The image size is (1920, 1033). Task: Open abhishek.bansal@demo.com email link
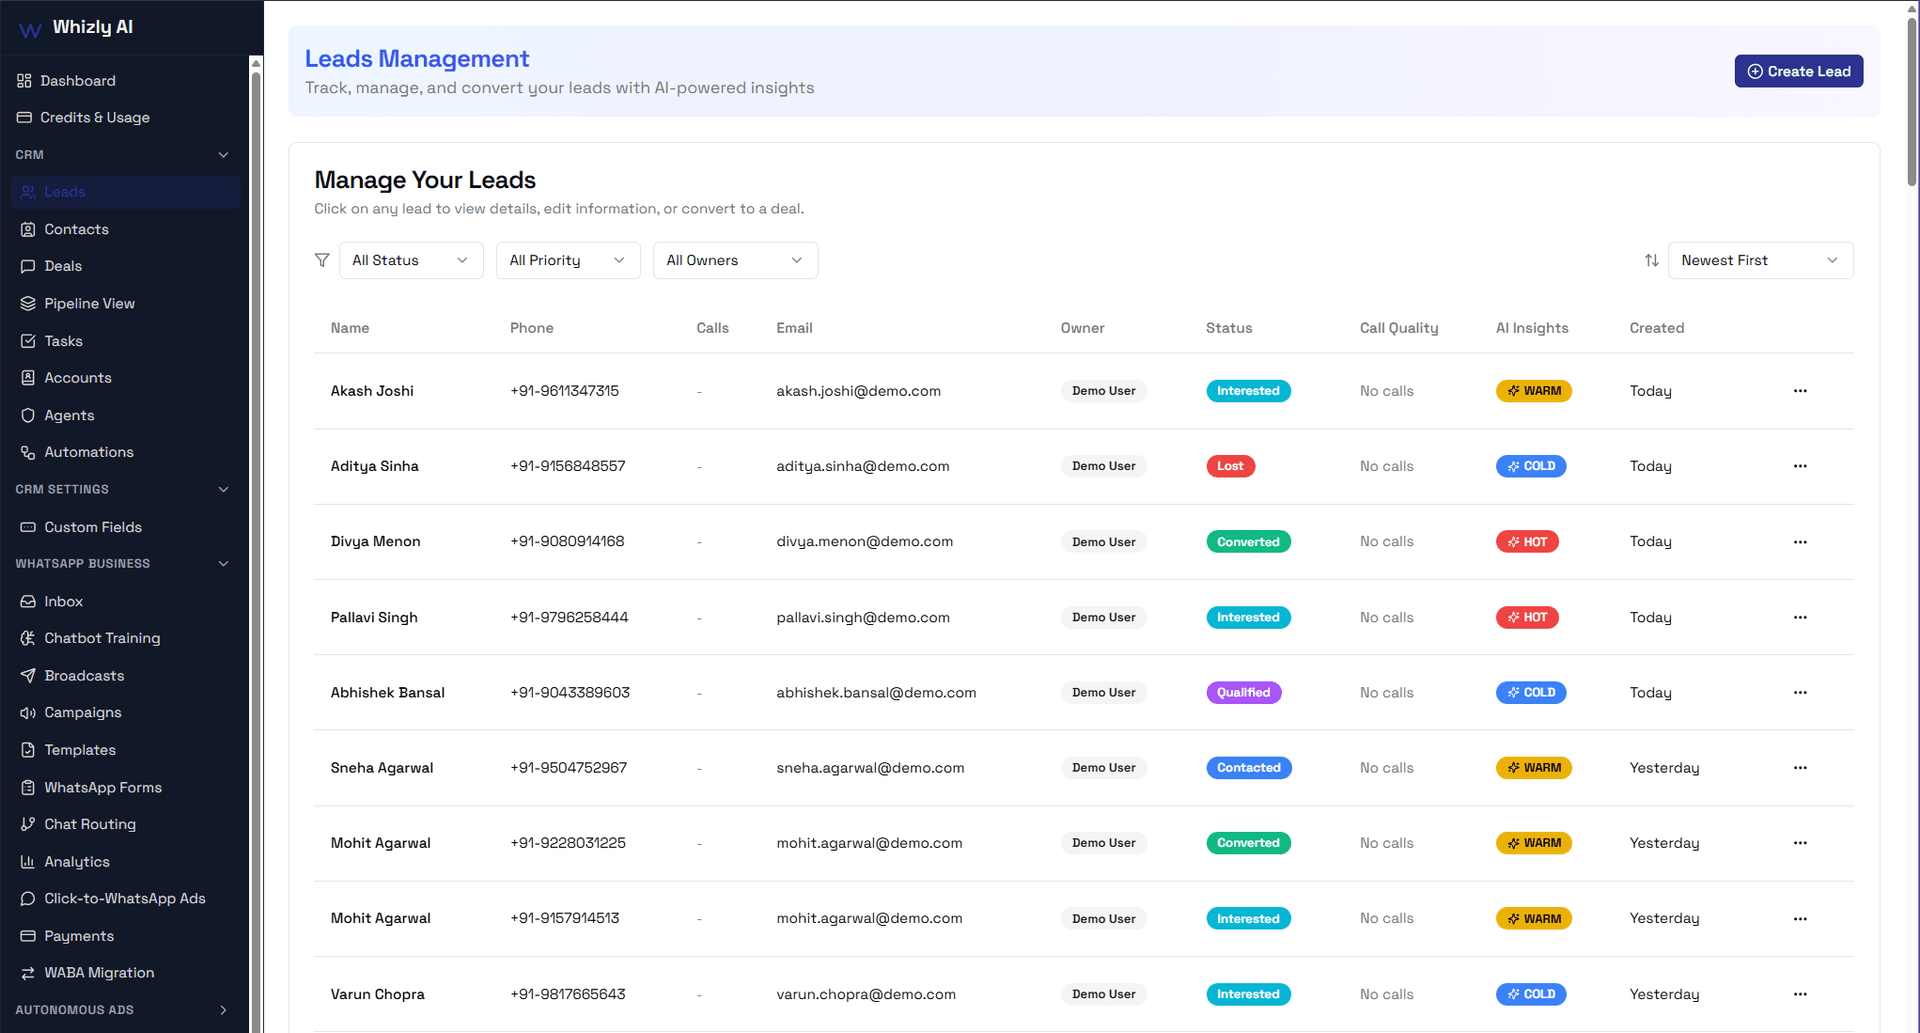(876, 692)
